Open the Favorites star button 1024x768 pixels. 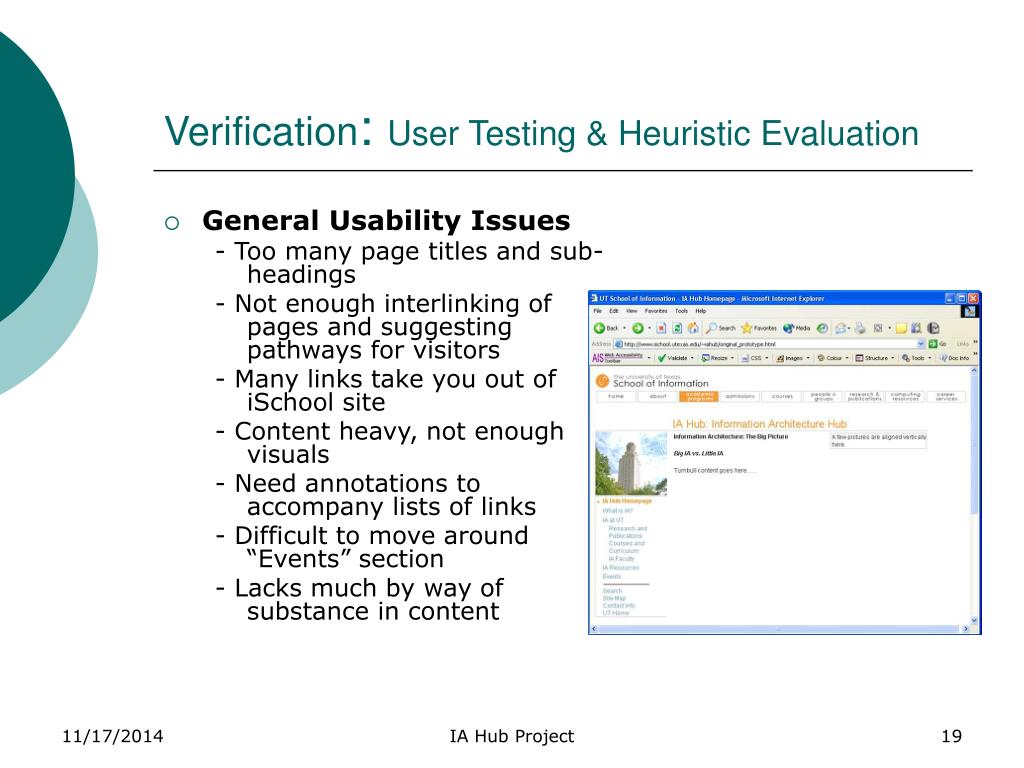point(759,328)
